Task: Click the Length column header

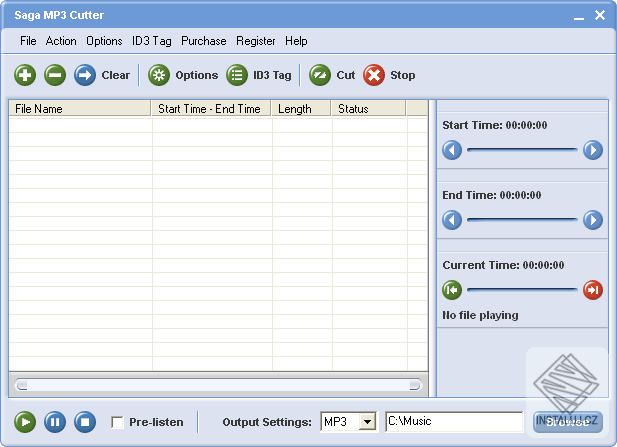Action: (x=301, y=108)
